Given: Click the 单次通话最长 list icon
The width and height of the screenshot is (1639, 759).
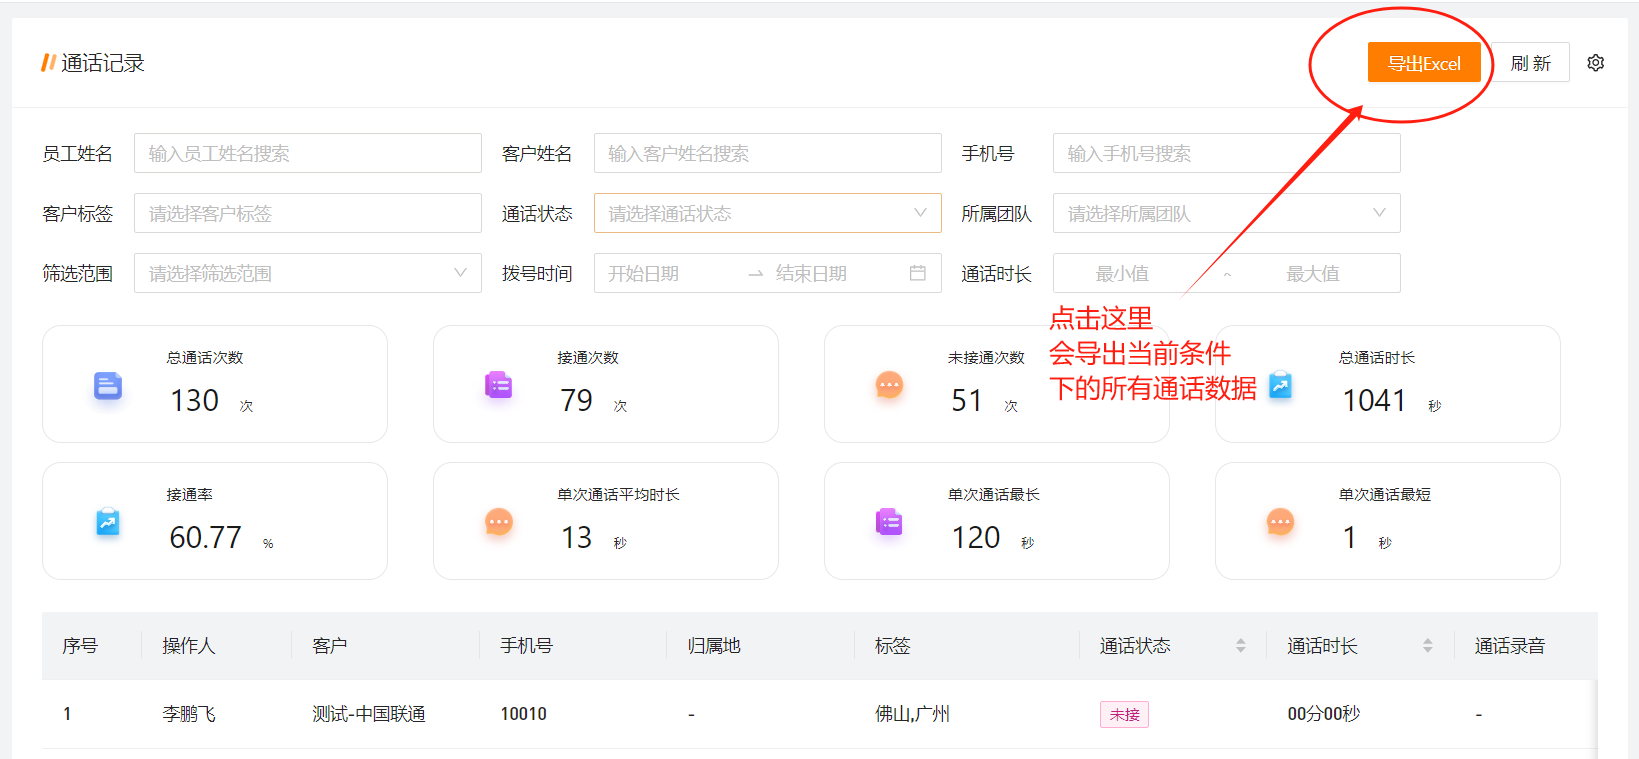Looking at the screenshot, I should [890, 522].
